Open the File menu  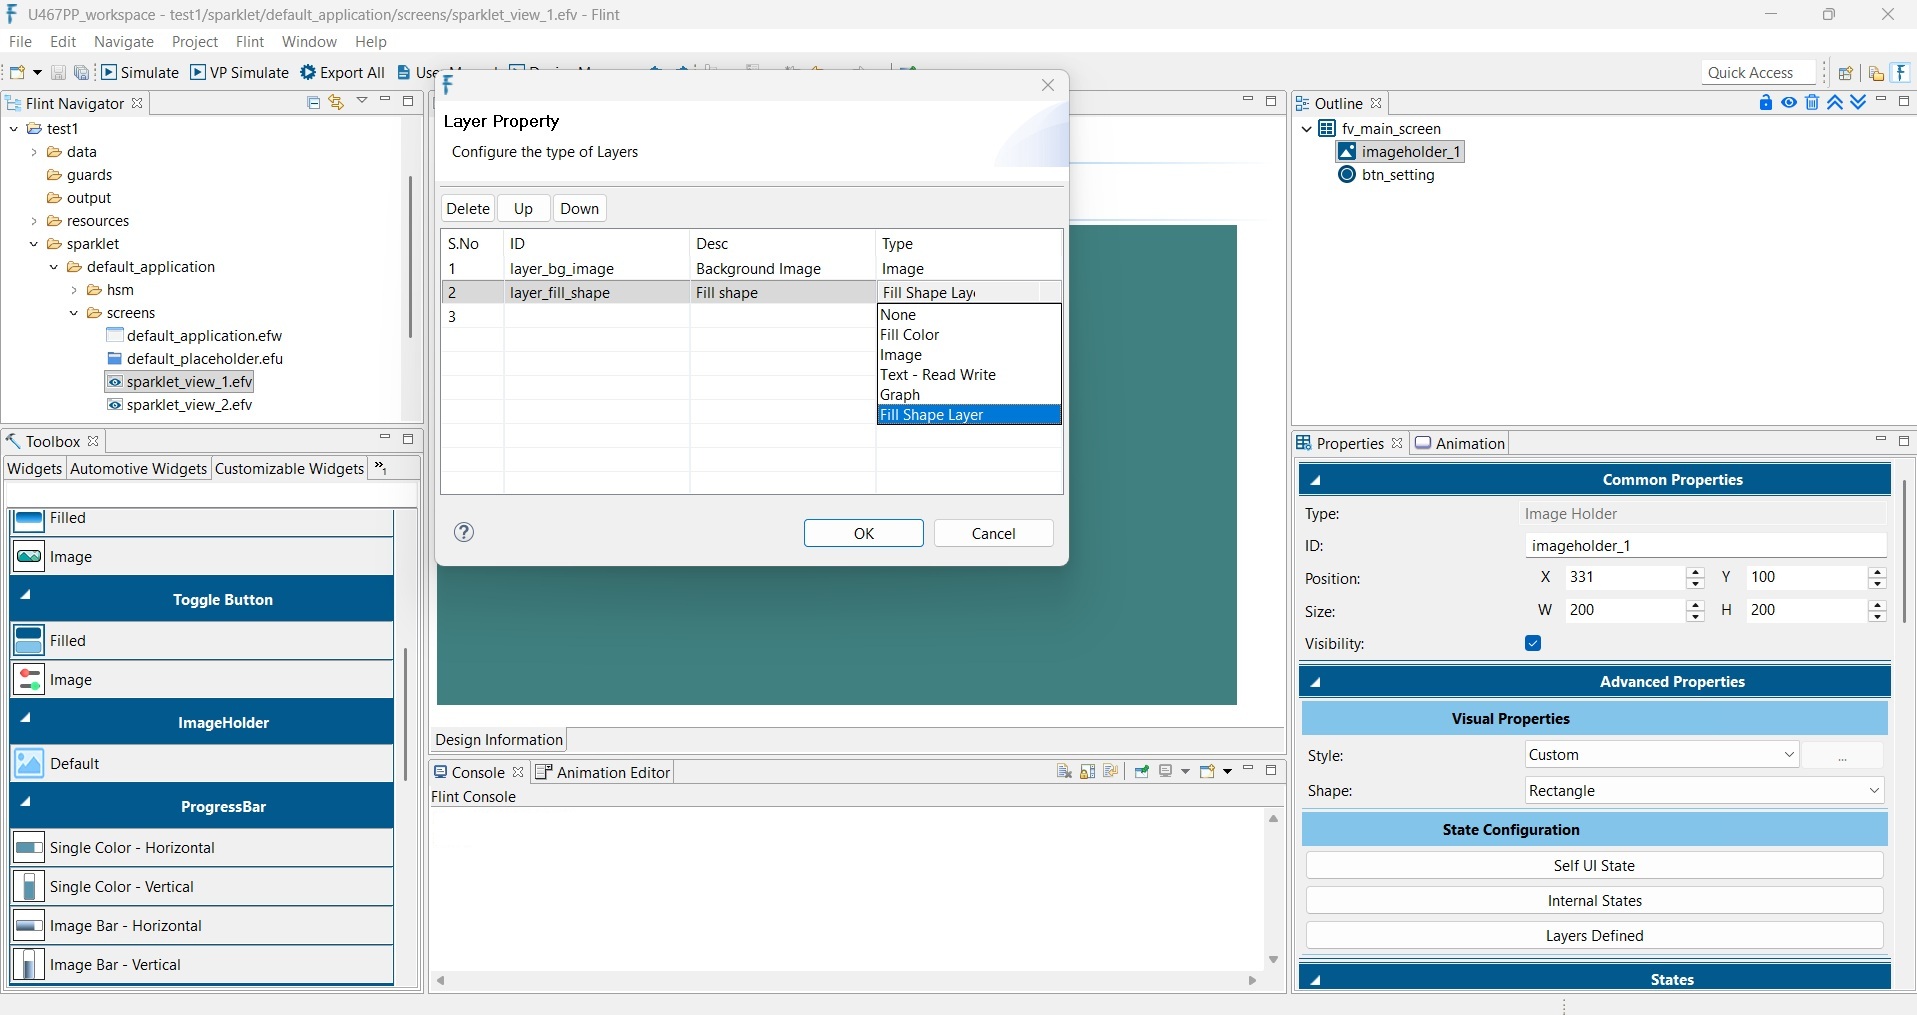click(20, 42)
